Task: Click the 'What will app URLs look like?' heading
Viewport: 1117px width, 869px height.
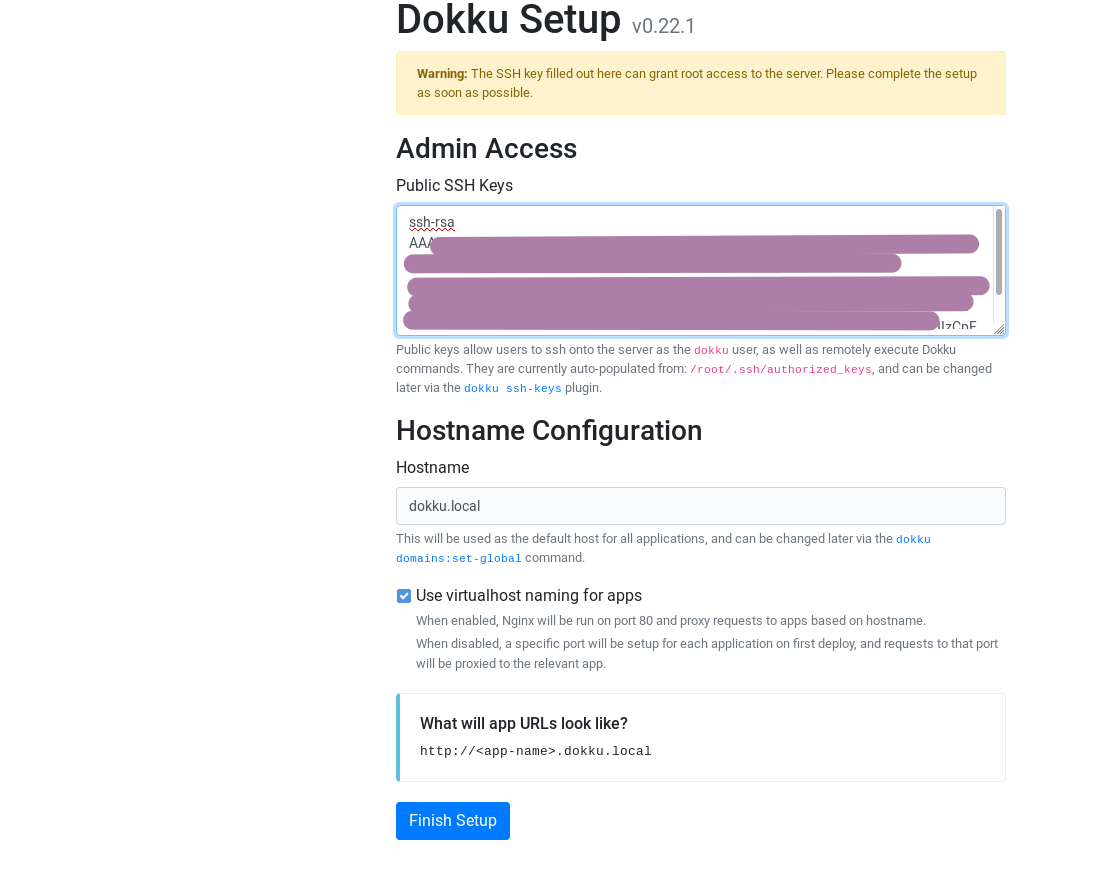Action: (x=523, y=723)
